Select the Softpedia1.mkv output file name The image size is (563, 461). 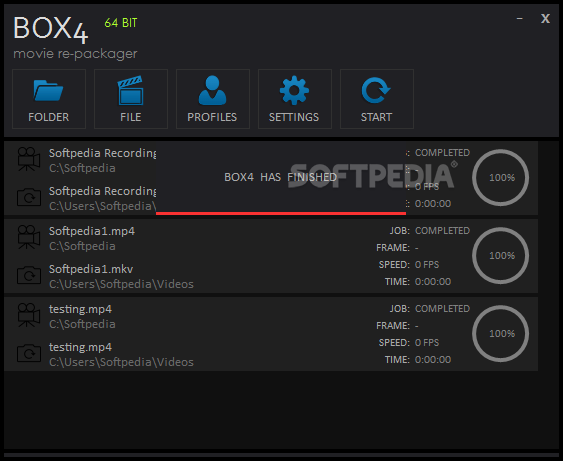point(91,269)
